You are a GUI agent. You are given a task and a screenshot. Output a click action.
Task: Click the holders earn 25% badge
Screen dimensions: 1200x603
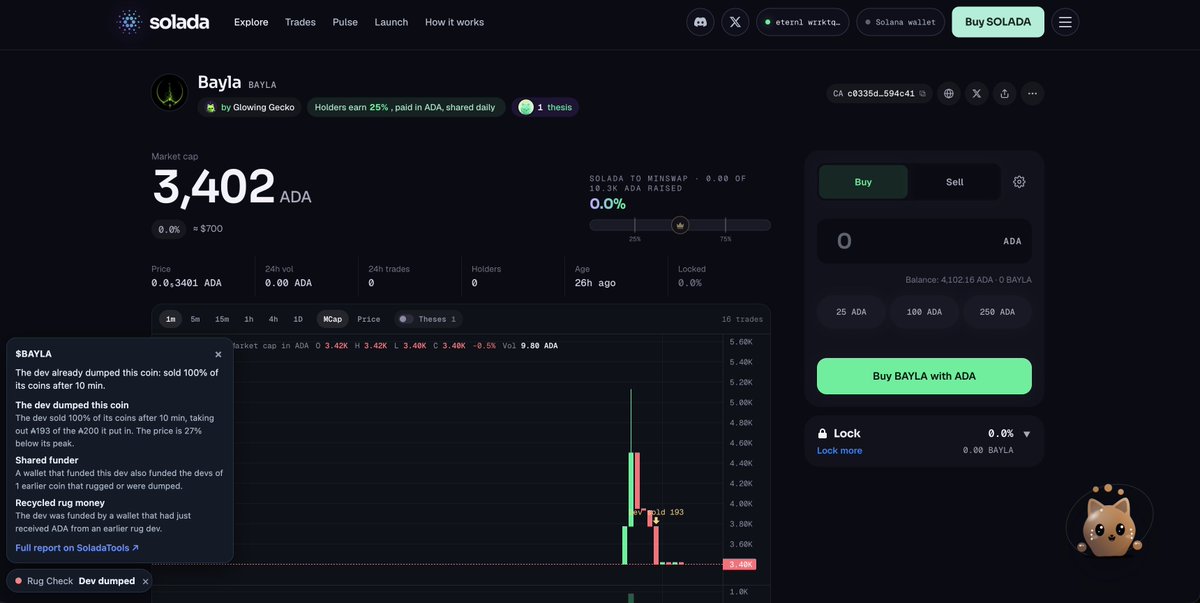(x=405, y=107)
